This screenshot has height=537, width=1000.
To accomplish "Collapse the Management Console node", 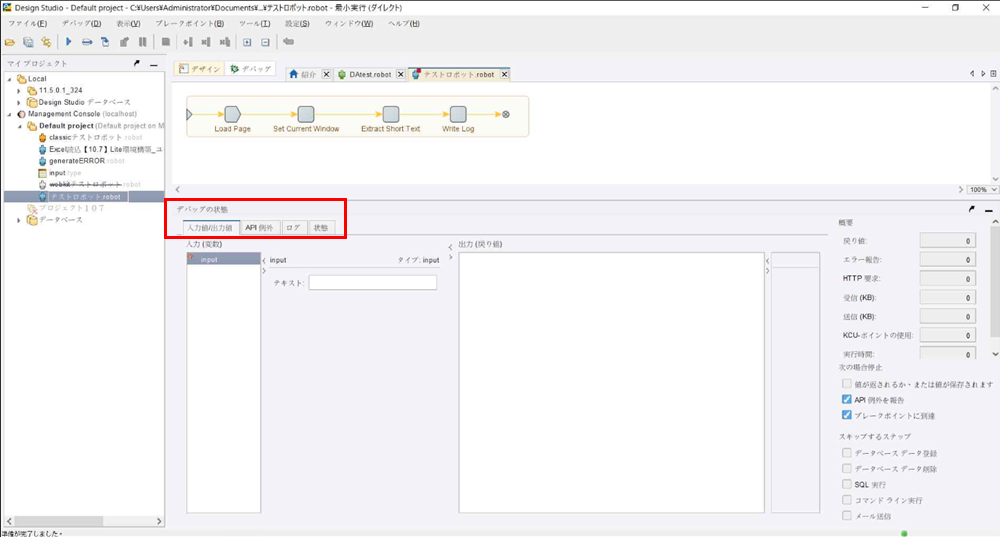I will click(9, 114).
